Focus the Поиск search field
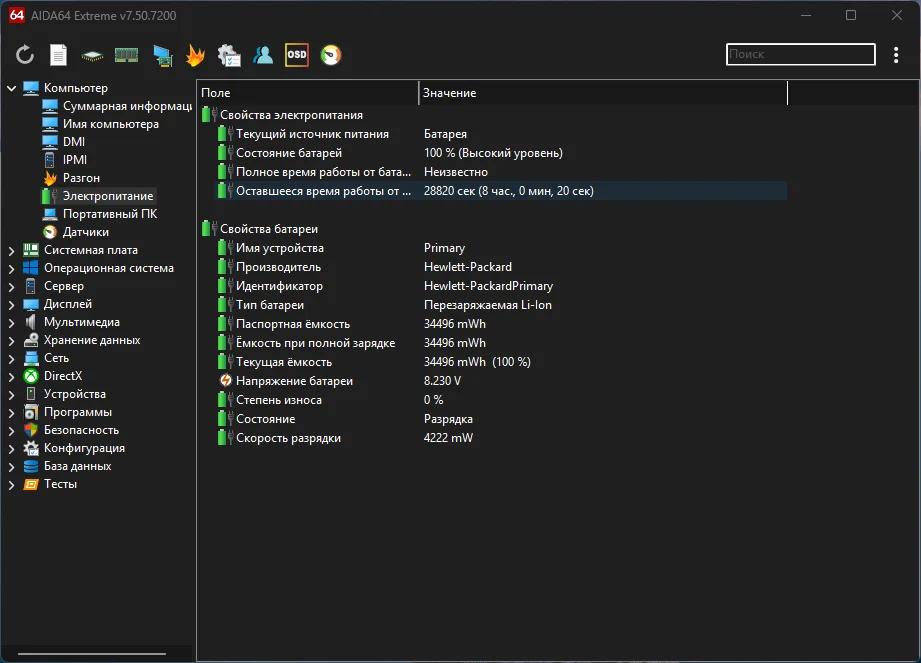 tap(801, 54)
